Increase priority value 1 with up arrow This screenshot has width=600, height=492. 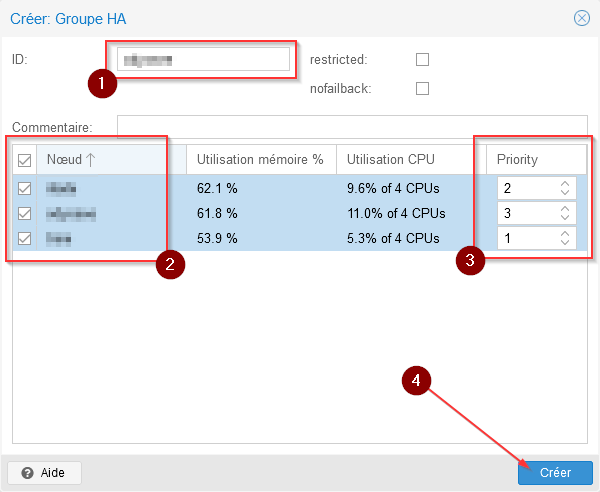565,233
